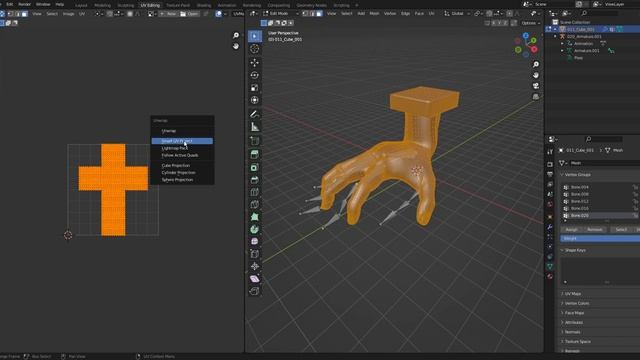
Task: Toggle perspective/orthographic view icon
Action: [x=536, y=97]
